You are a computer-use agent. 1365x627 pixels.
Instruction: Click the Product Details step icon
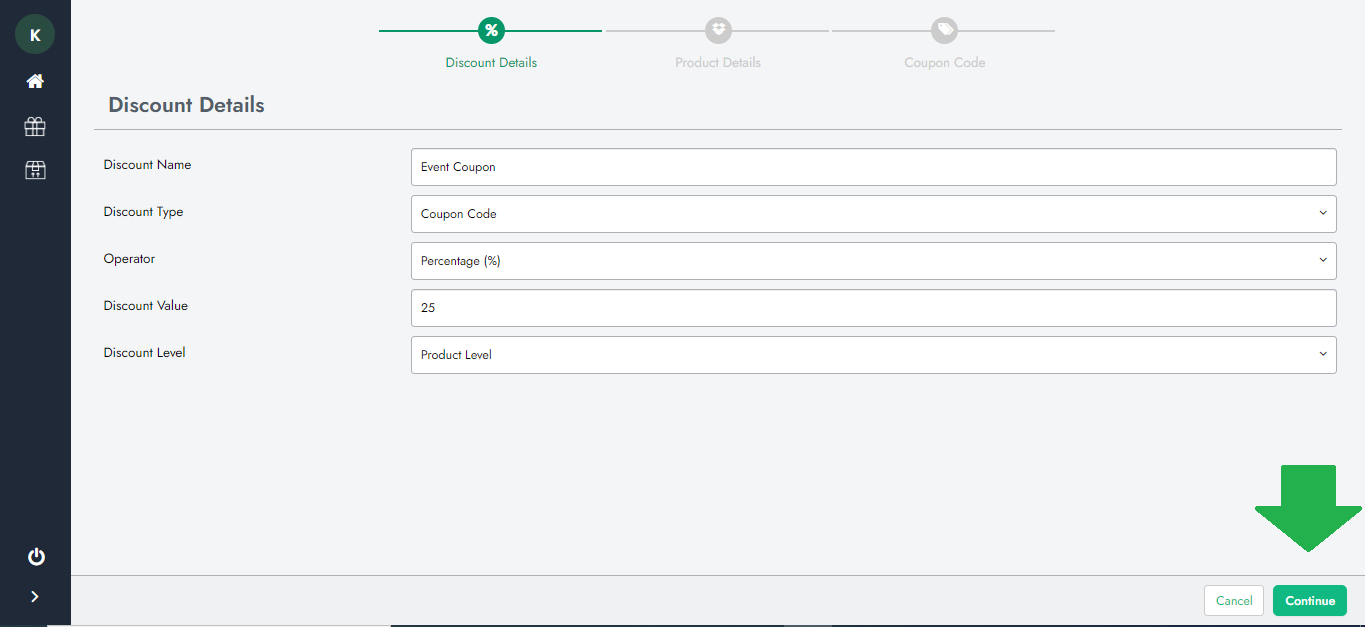pos(717,30)
